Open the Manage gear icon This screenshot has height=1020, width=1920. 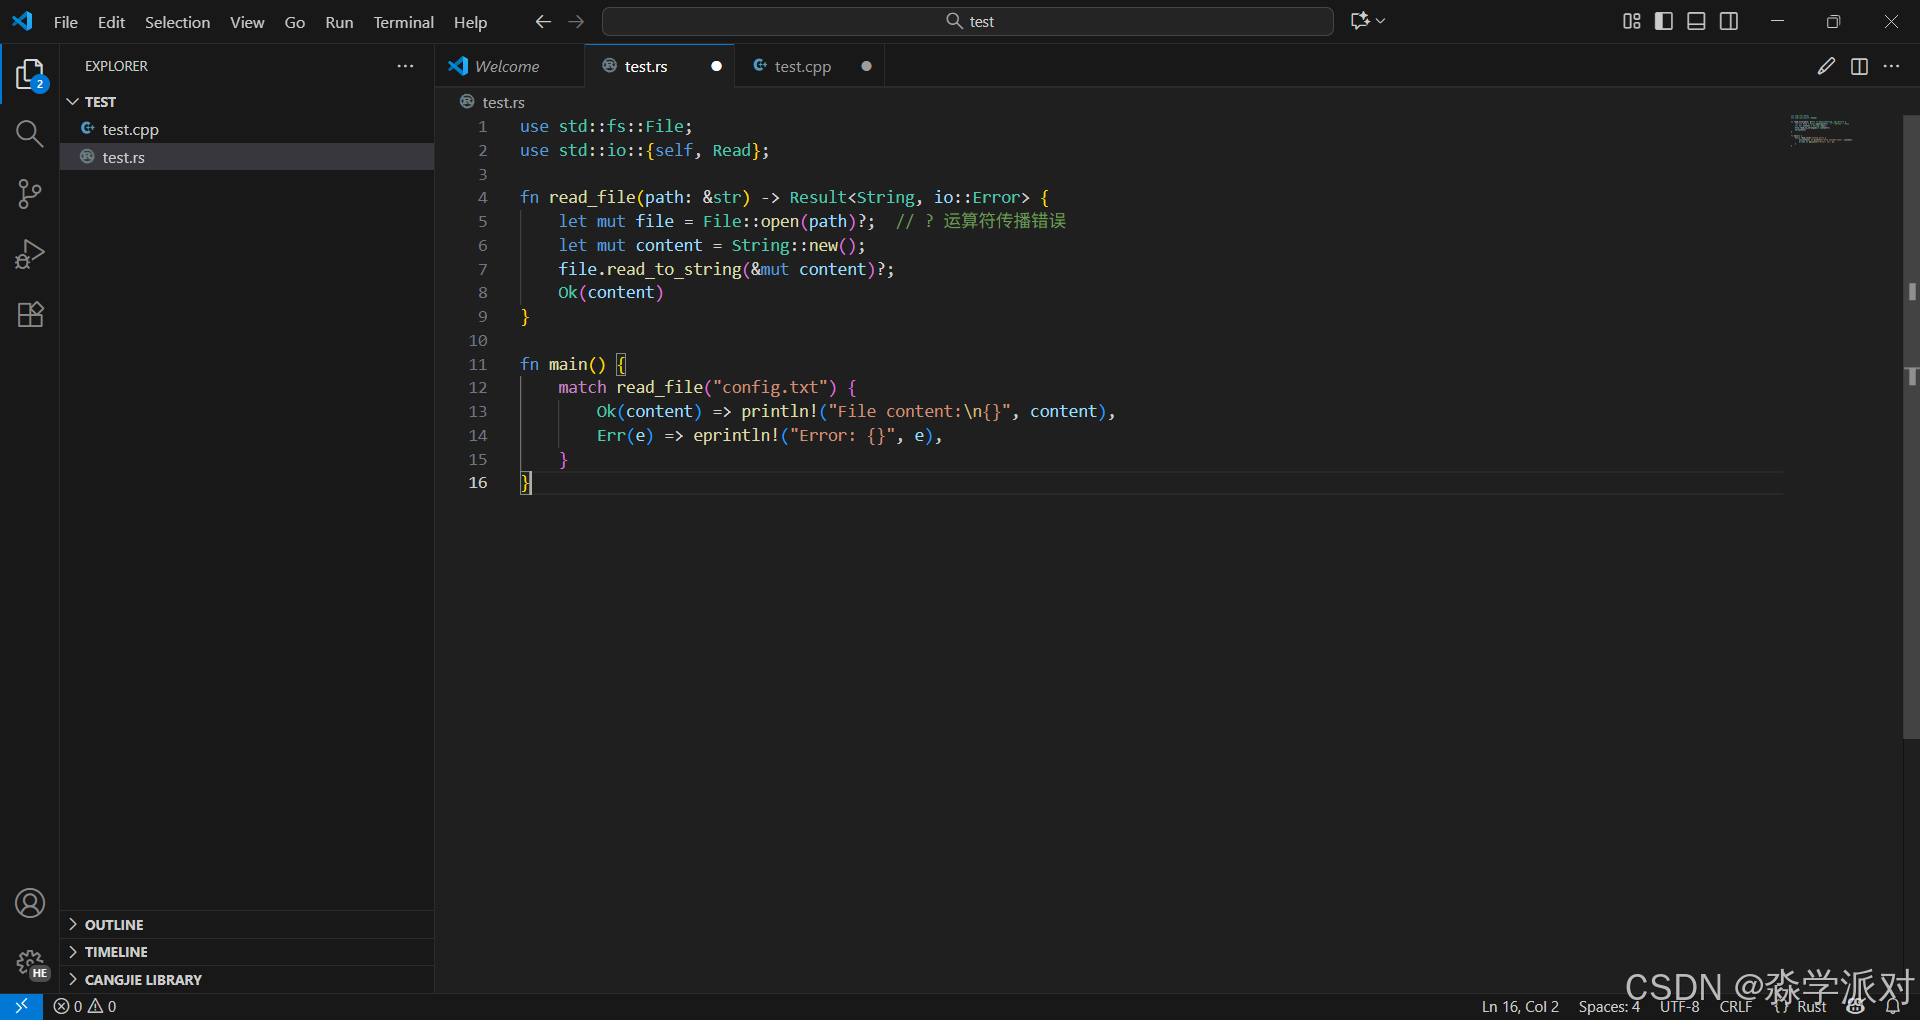coord(30,963)
